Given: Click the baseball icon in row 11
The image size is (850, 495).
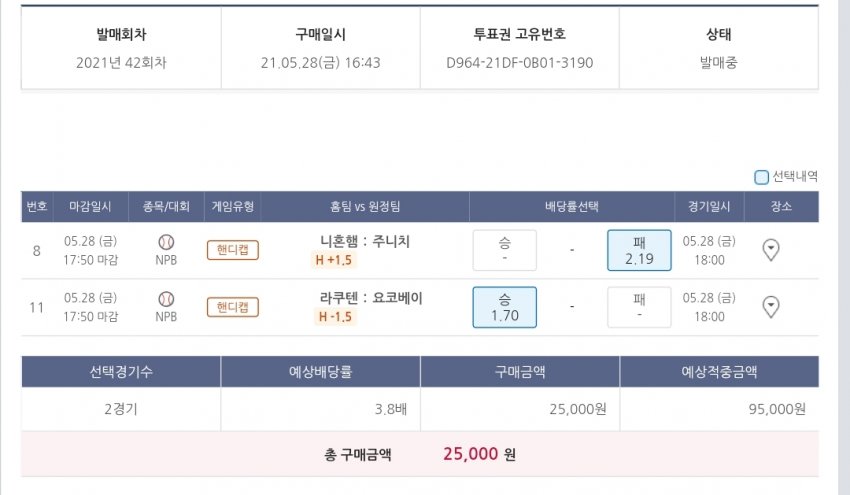Looking at the screenshot, I should (166, 298).
